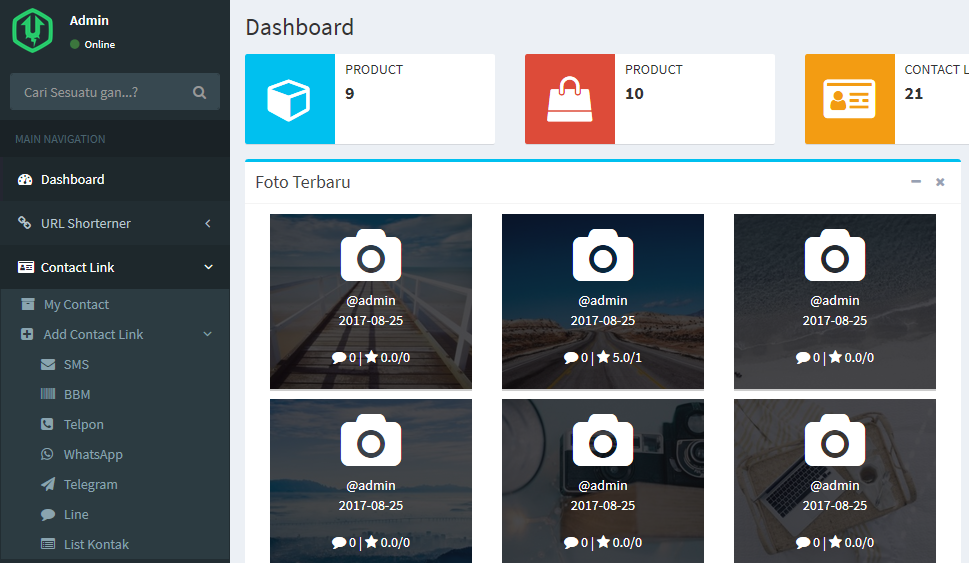Click the orange contact card icon

point(850,99)
